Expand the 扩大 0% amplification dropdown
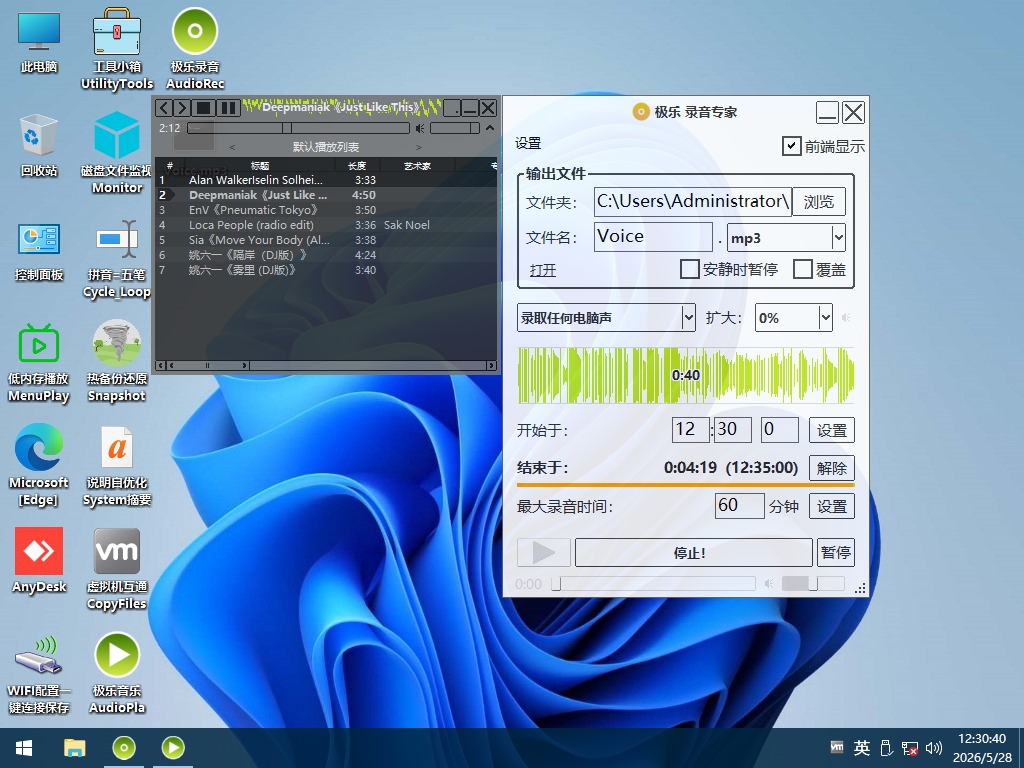The height and width of the screenshot is (768, 1024). coord(793,318)
